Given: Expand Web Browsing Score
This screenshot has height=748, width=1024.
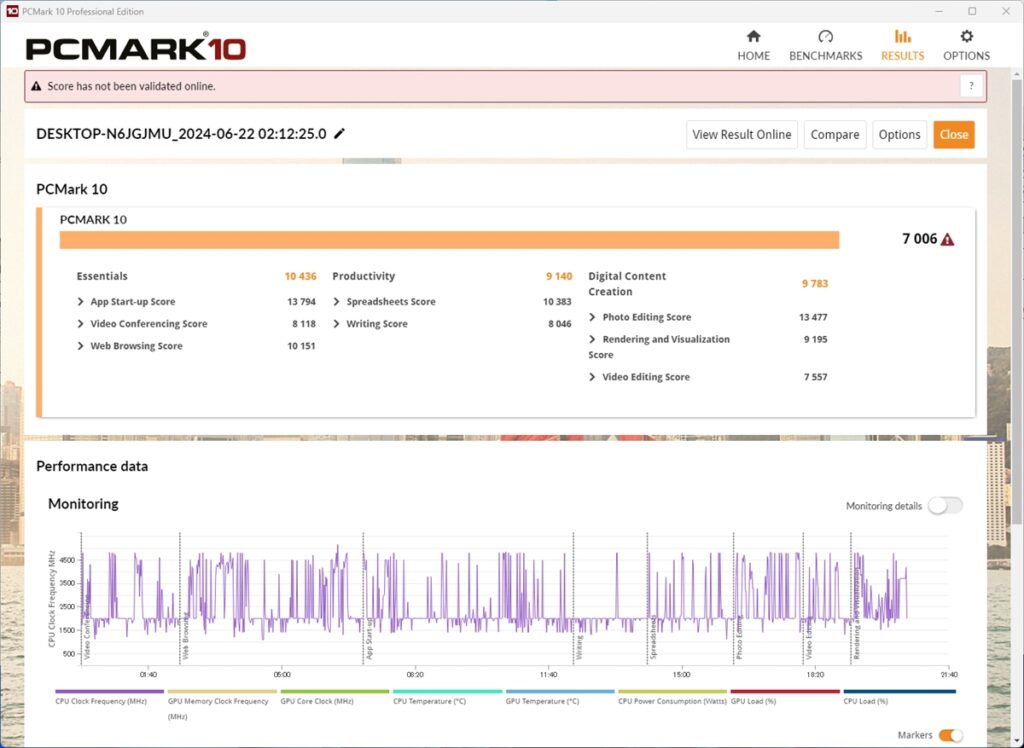Looking at the screenshot, I should (80, 346).
